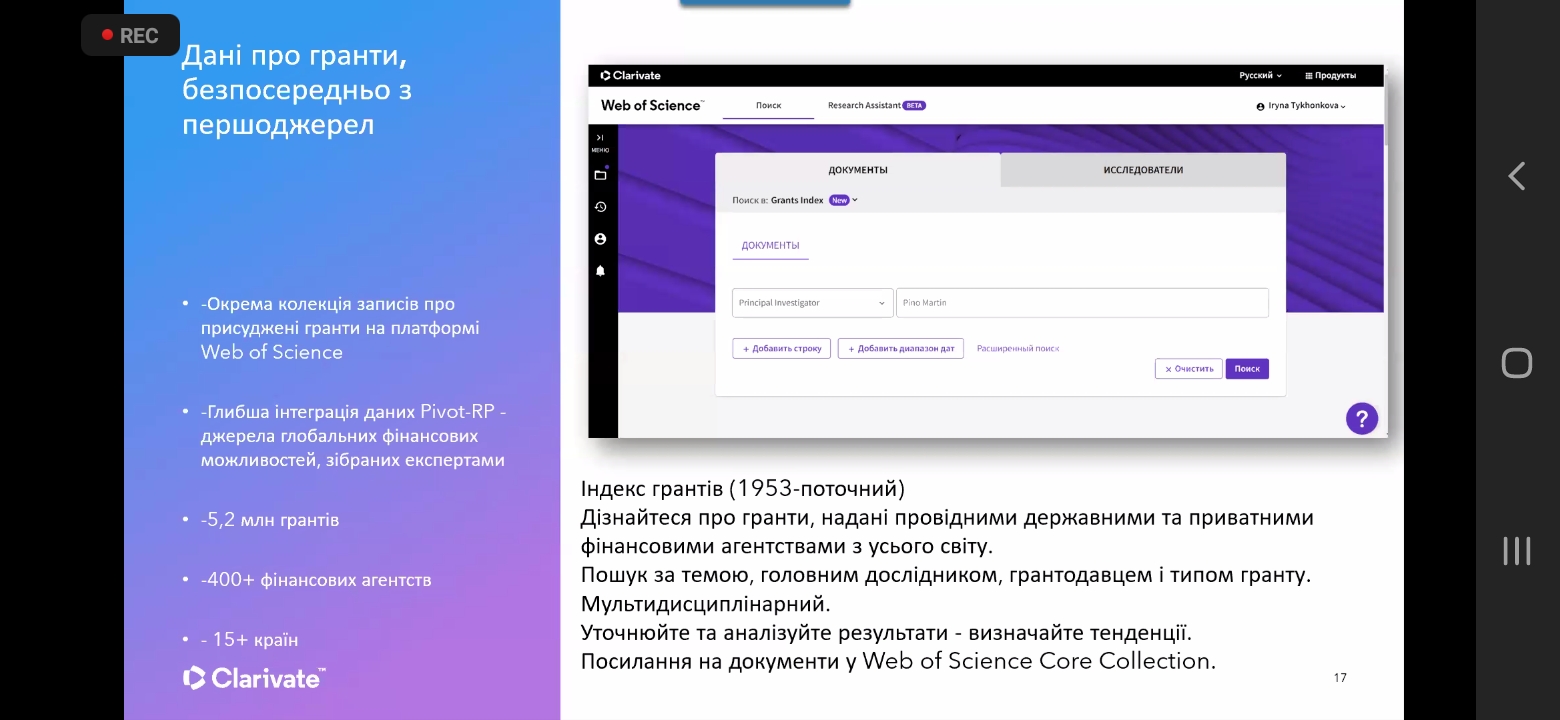Click the slide number 17

pos(1340,678)
